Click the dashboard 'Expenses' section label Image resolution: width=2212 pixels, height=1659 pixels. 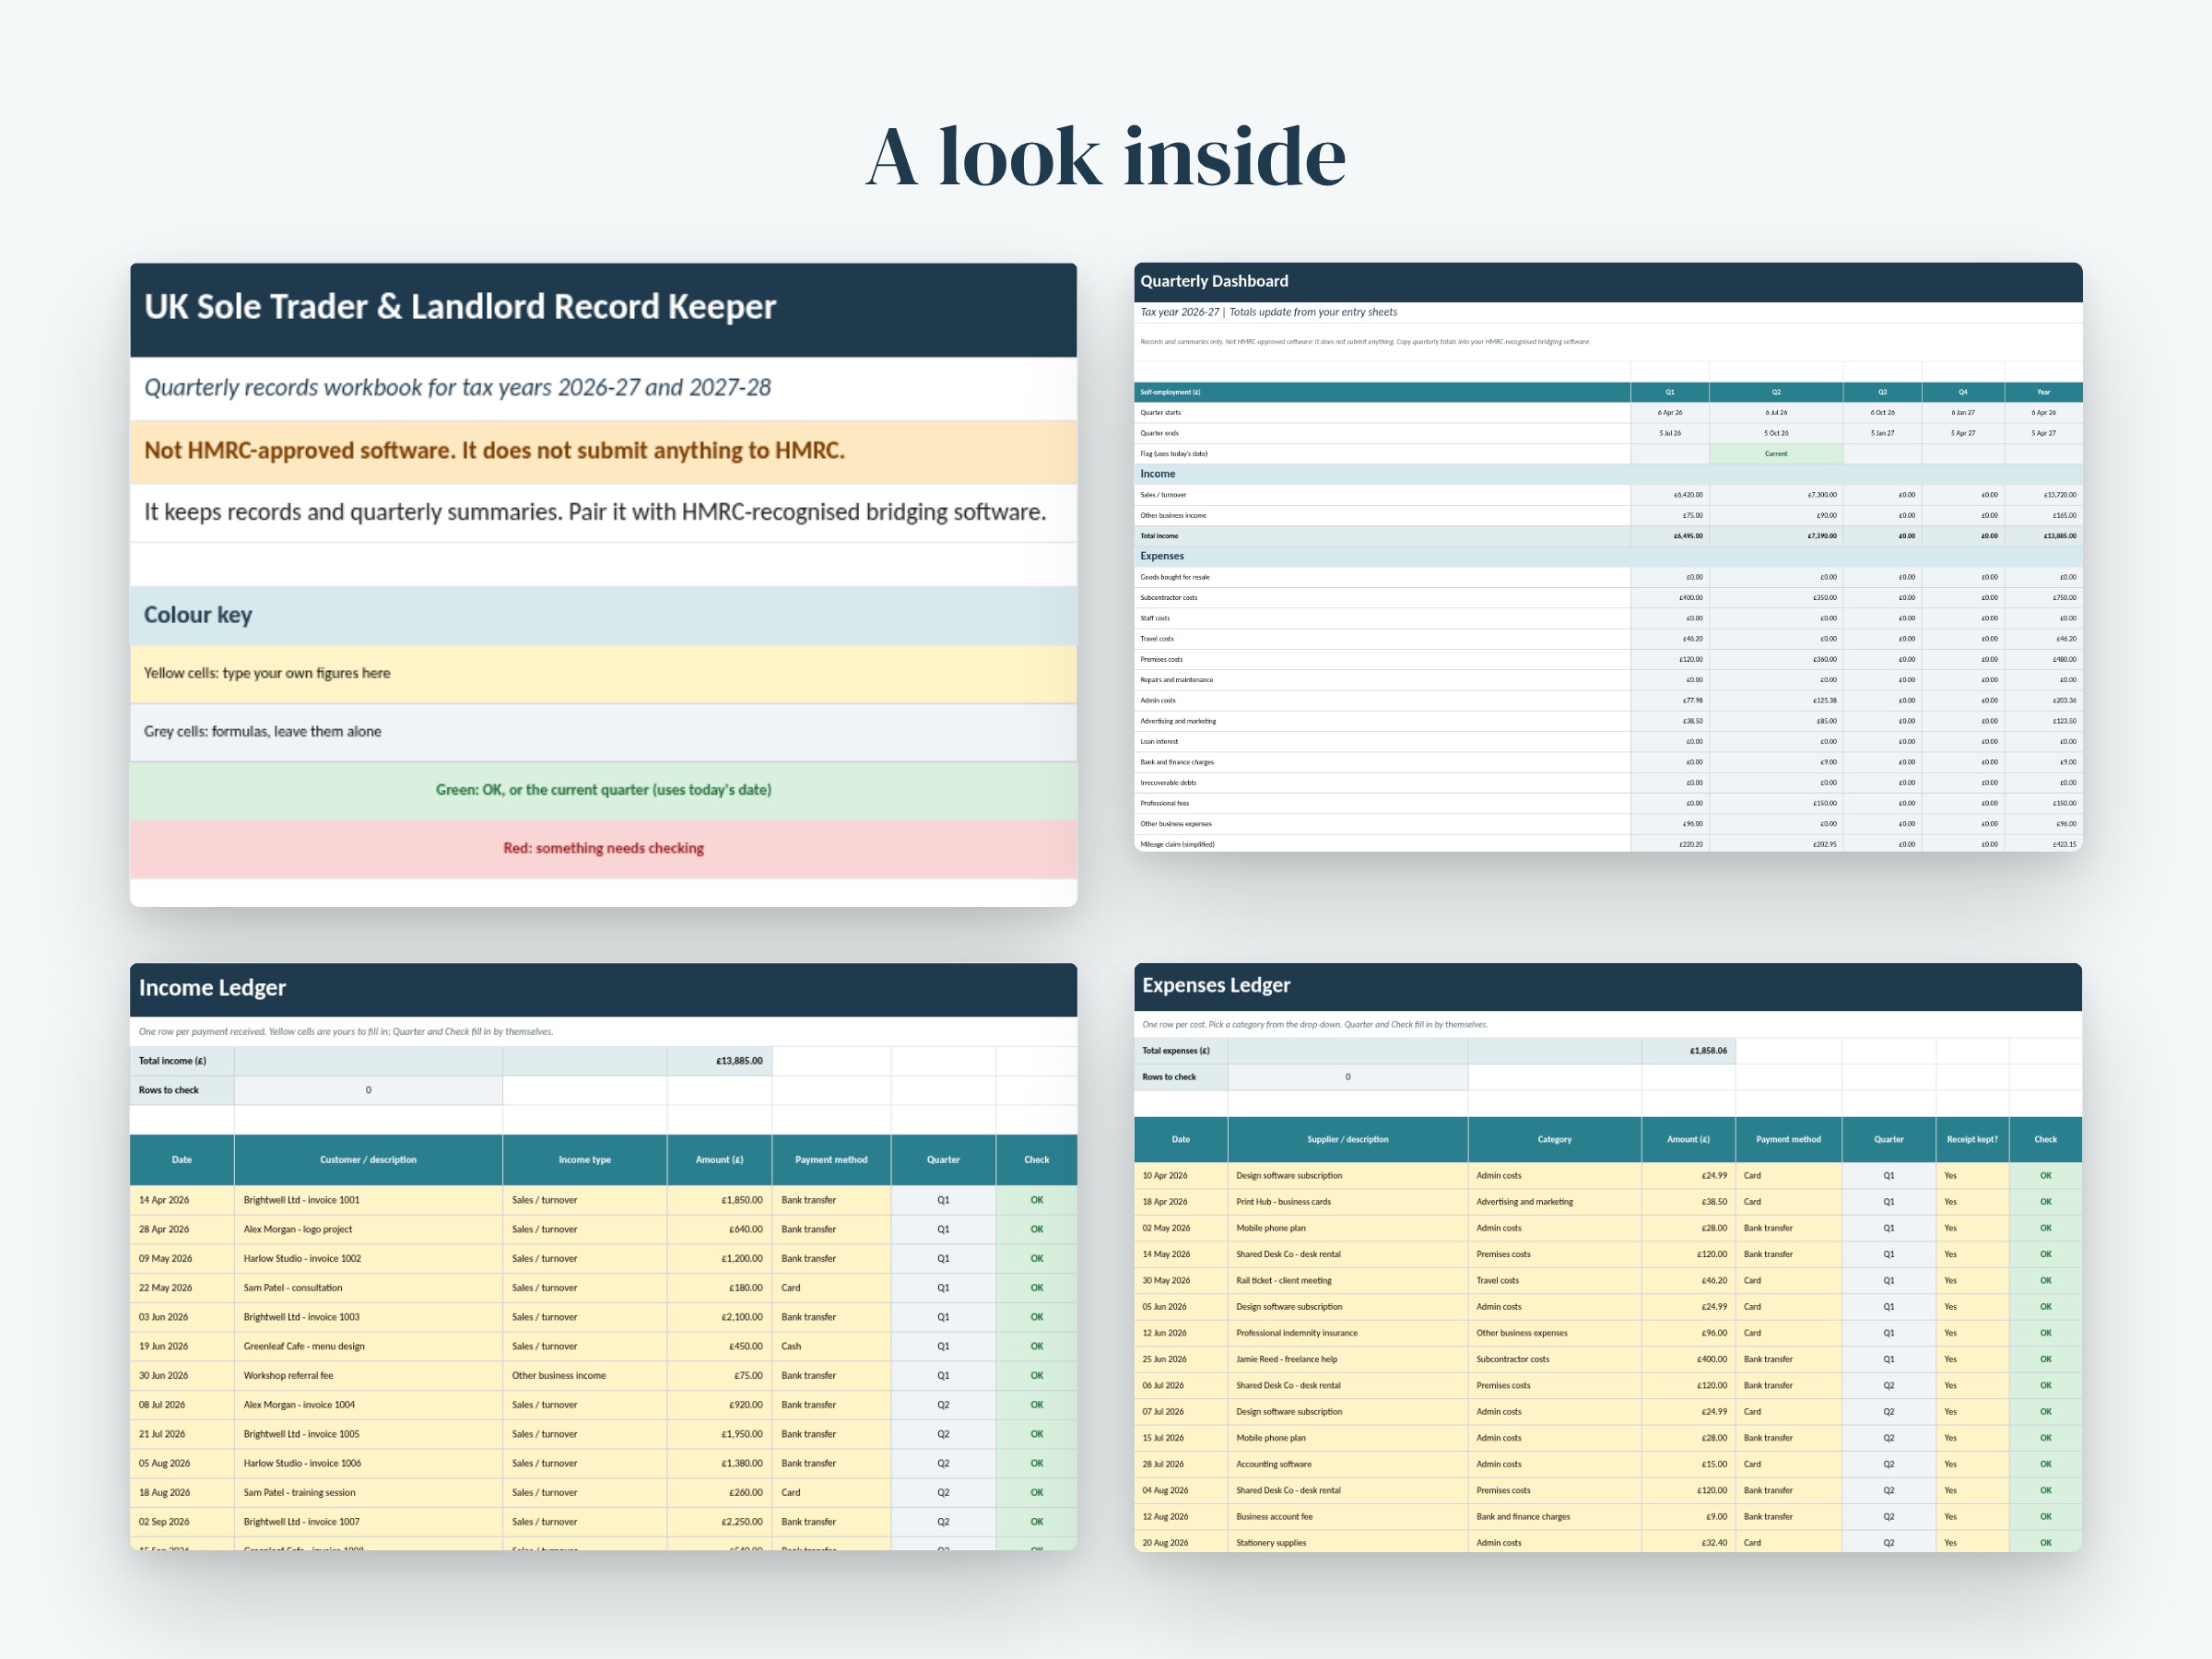point(1162,556)
